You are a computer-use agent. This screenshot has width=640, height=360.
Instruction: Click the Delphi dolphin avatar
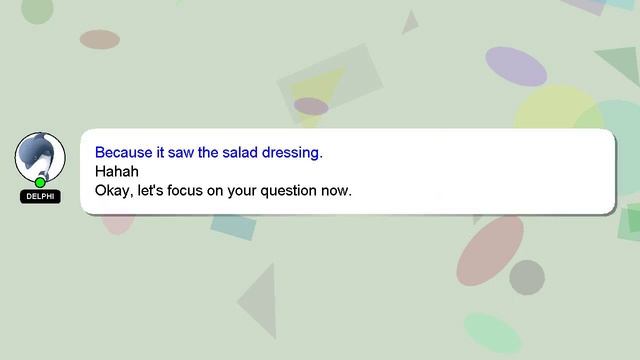(40, 157)
